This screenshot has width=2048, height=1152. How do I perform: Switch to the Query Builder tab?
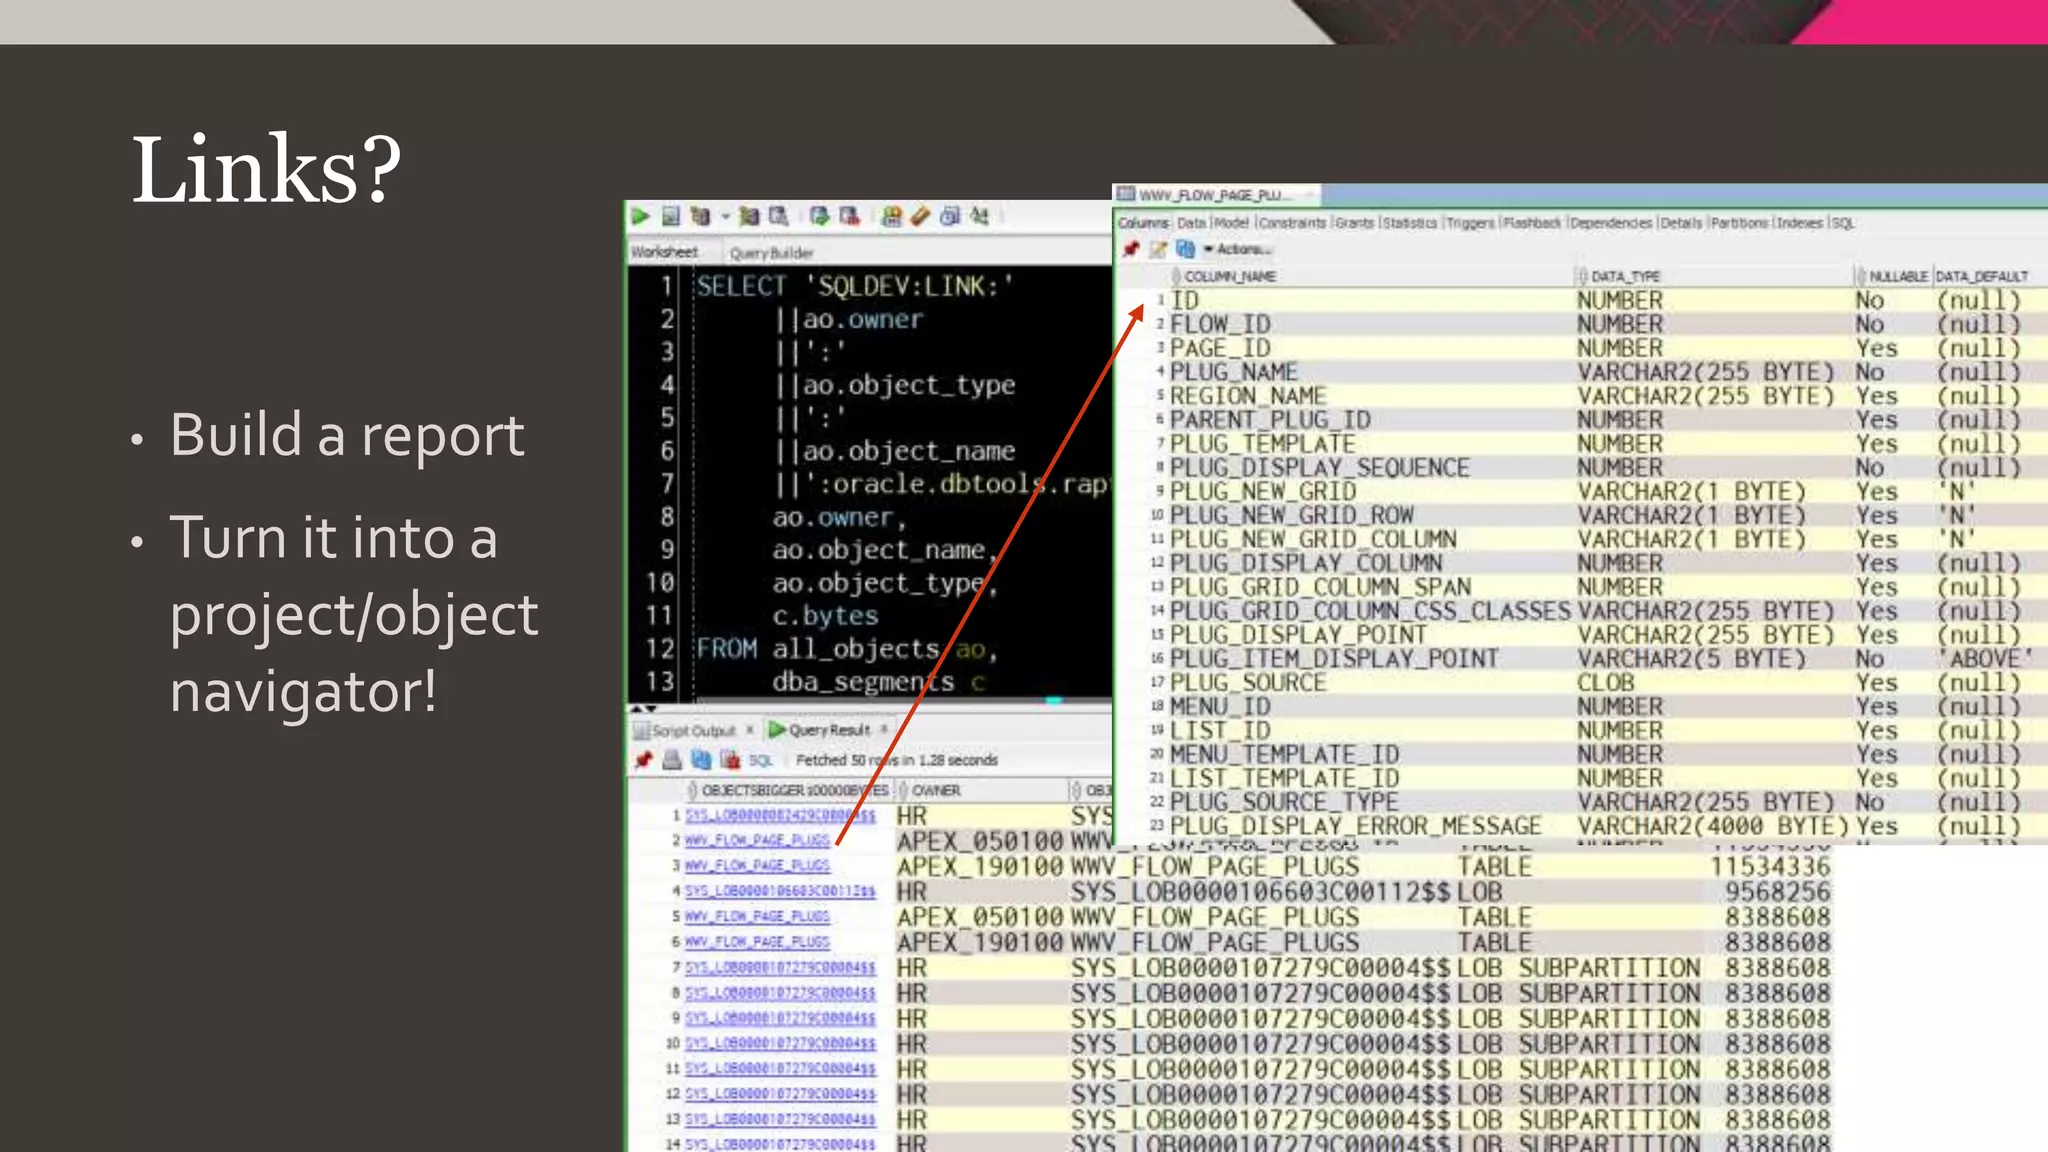coord(771,253)
